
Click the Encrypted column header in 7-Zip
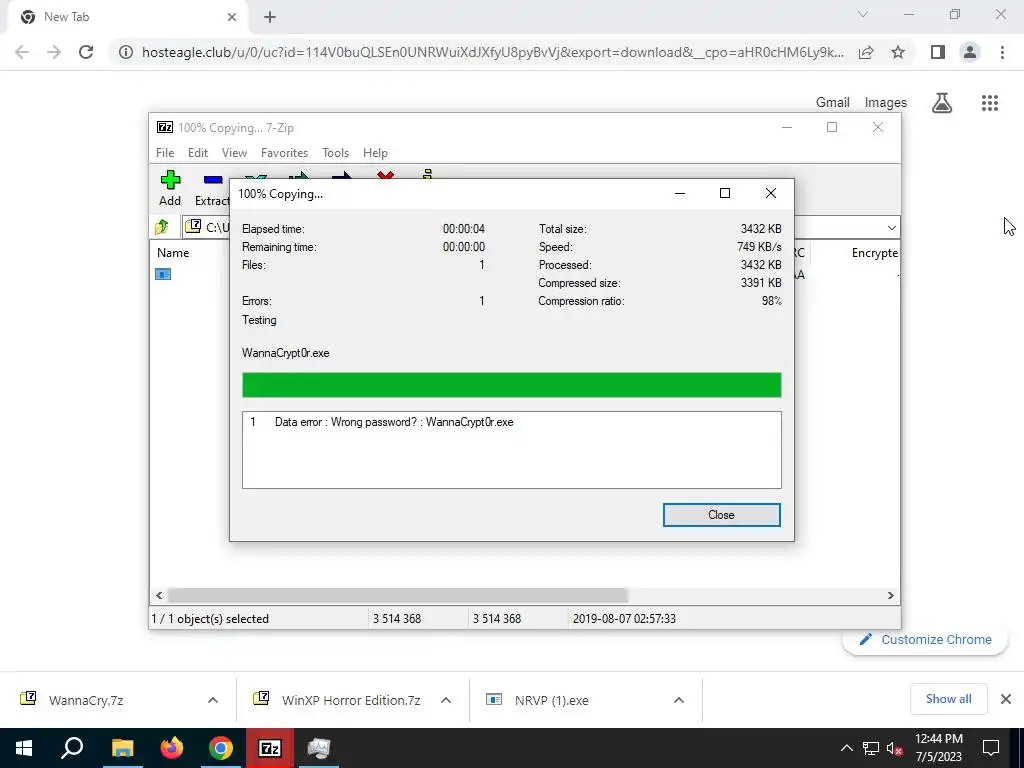coord(874,253)
